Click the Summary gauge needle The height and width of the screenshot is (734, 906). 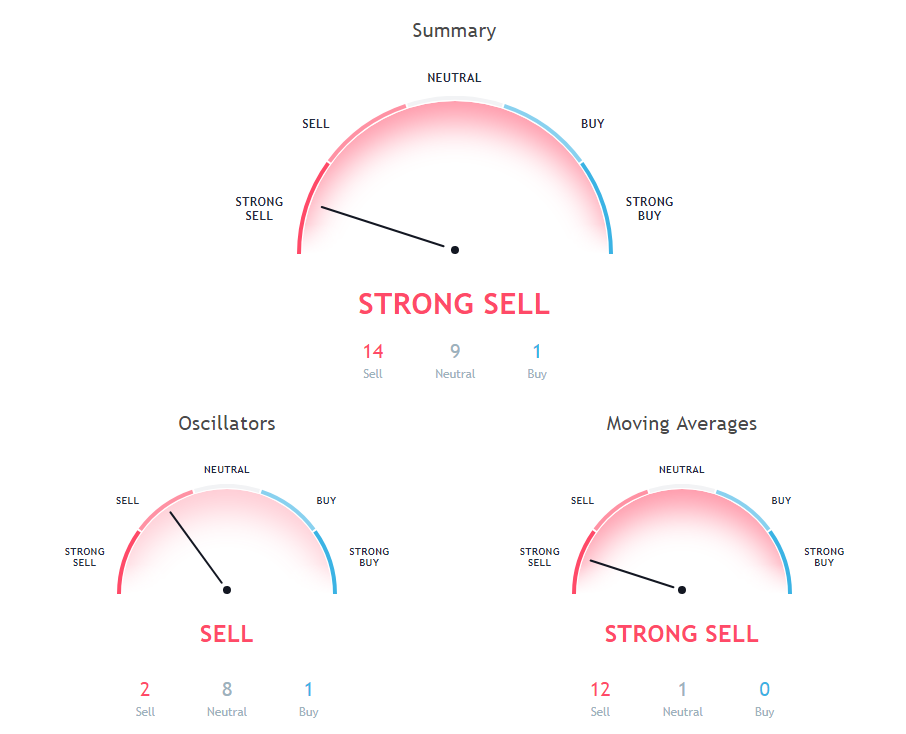click(x=387, y=229)
